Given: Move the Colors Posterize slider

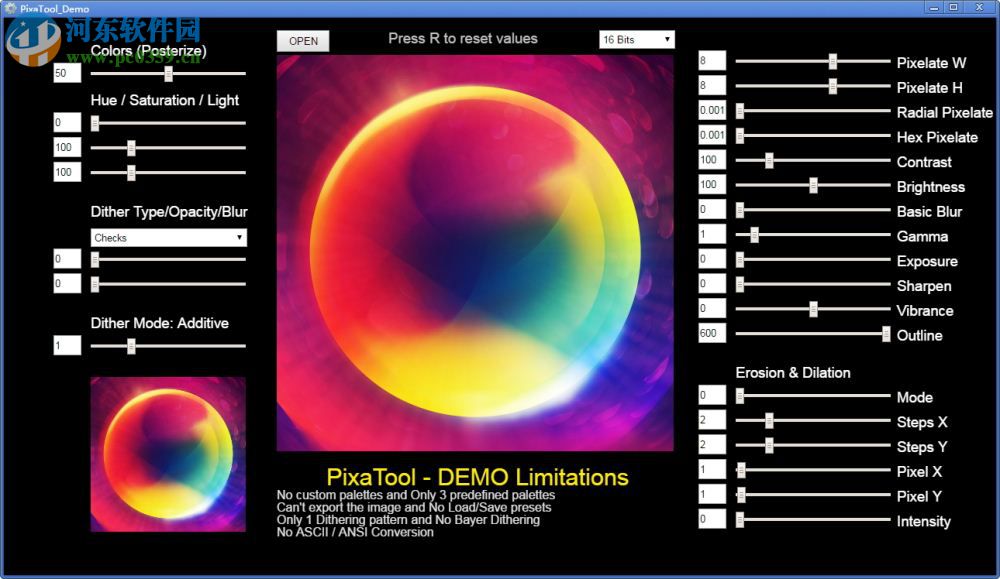Looking at the screenshot, I should pos(167,72).
